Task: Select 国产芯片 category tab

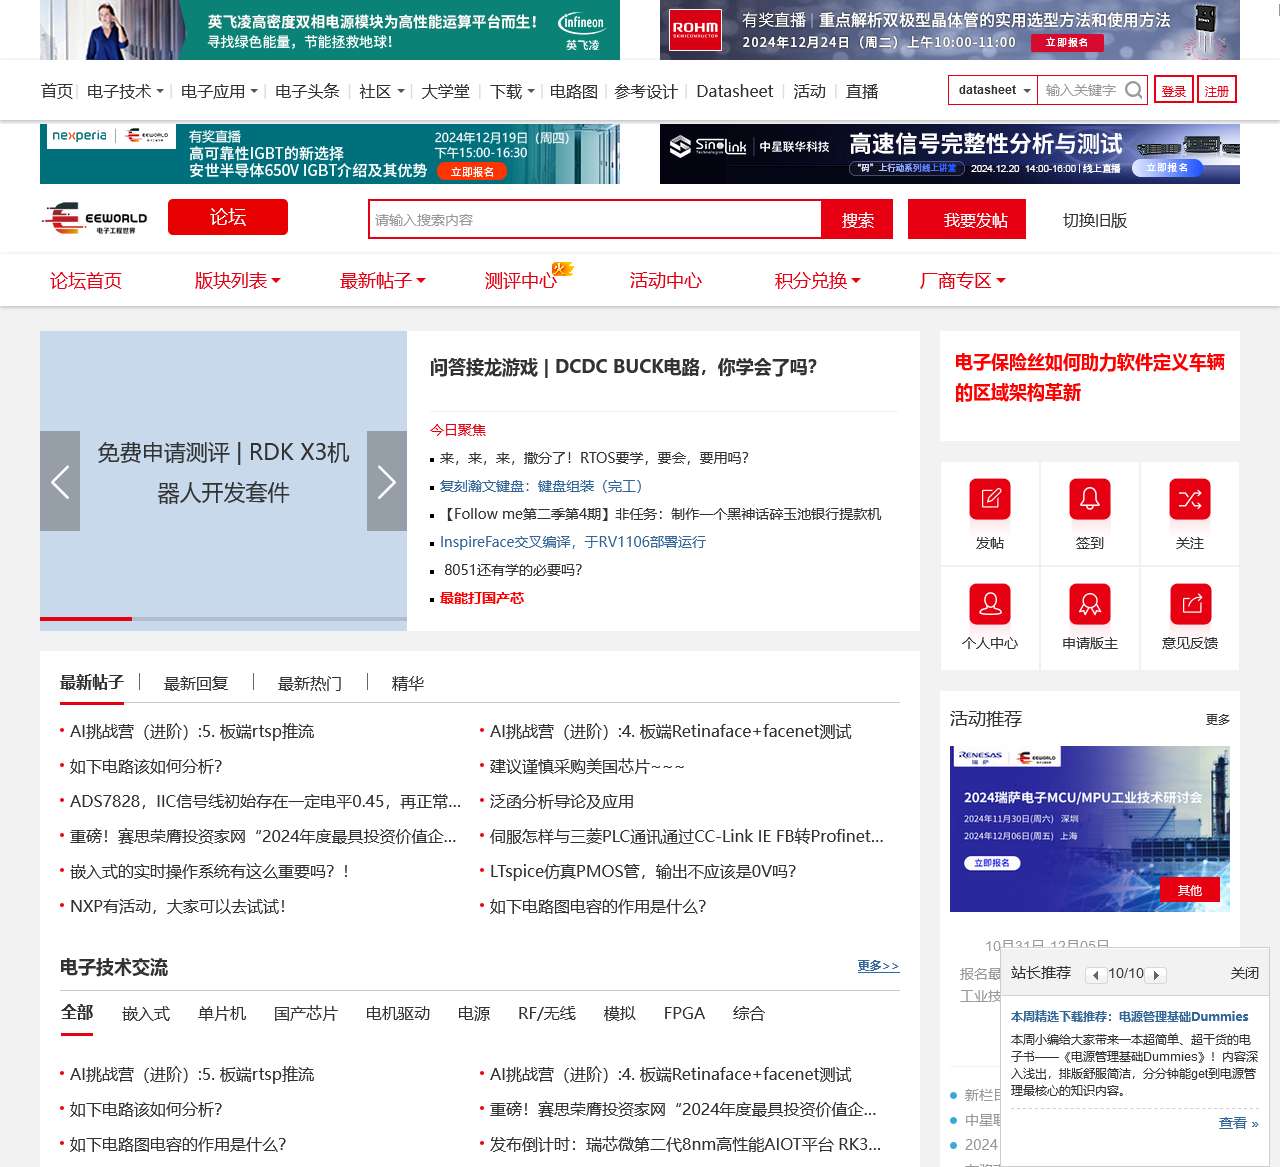Action: pyautogui.click(x=306, y=1013)
